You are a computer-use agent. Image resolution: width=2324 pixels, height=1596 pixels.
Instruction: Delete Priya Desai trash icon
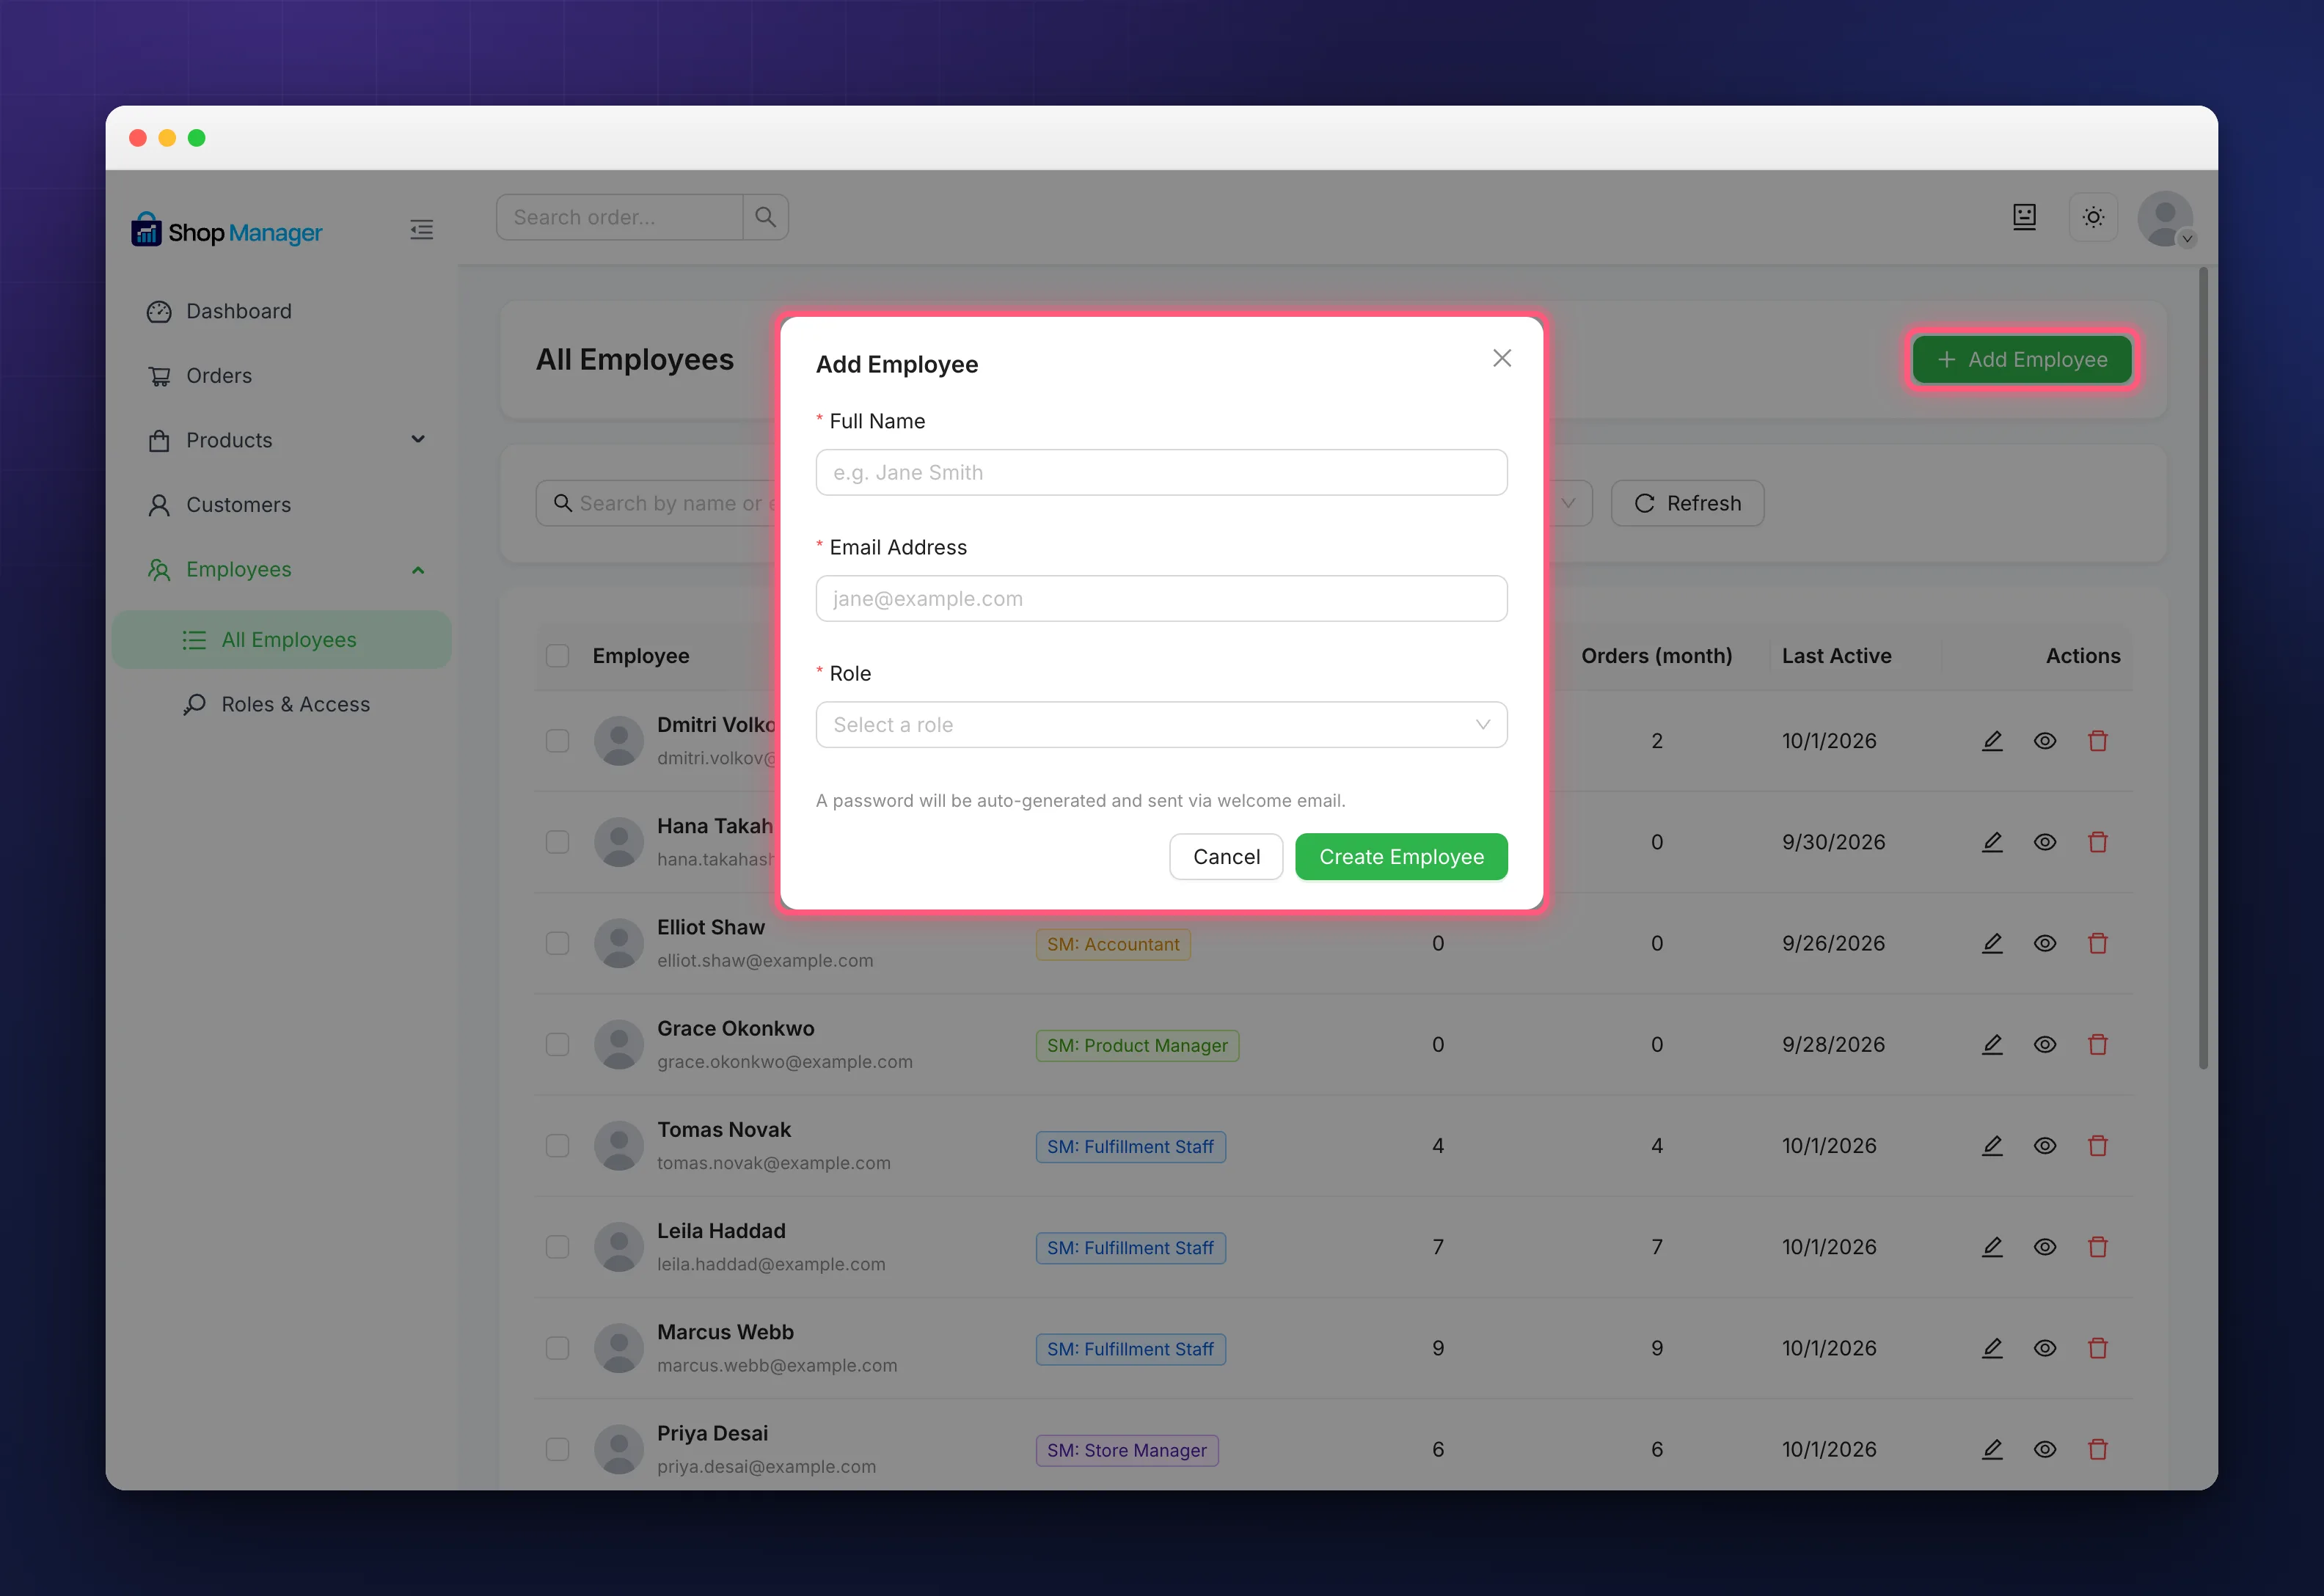click(x=2098, y=1449)
